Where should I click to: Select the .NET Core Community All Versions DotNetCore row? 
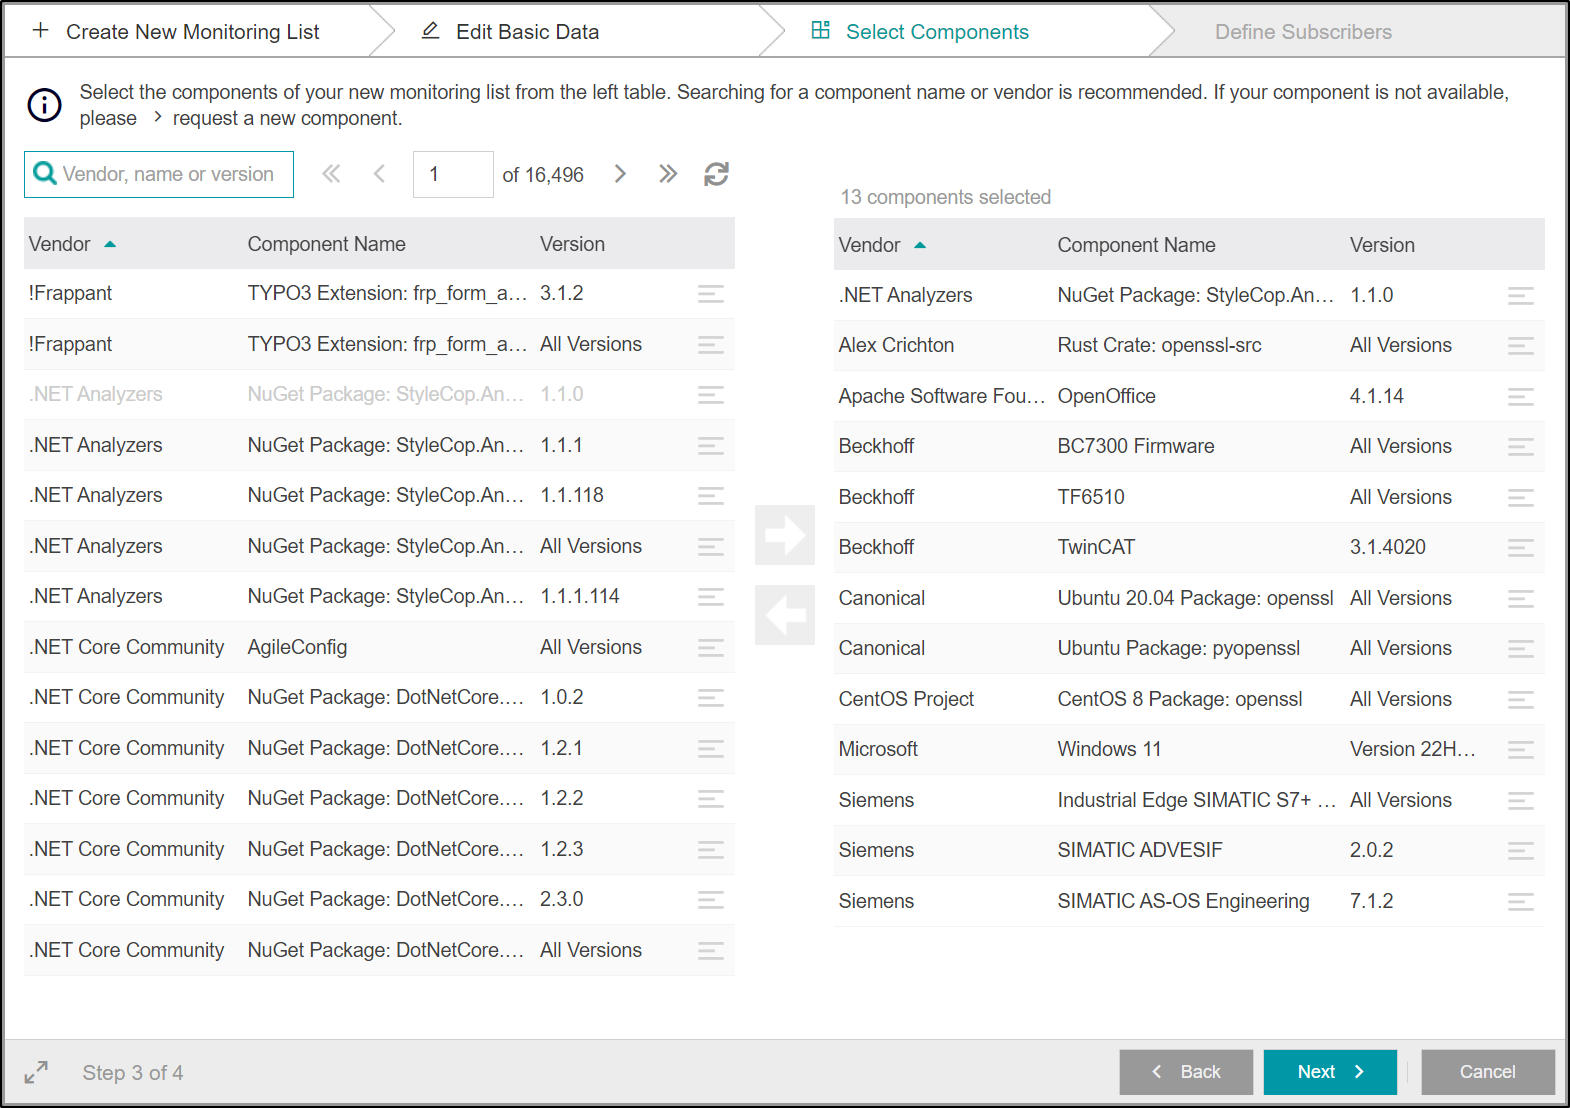tap(379, 950)
